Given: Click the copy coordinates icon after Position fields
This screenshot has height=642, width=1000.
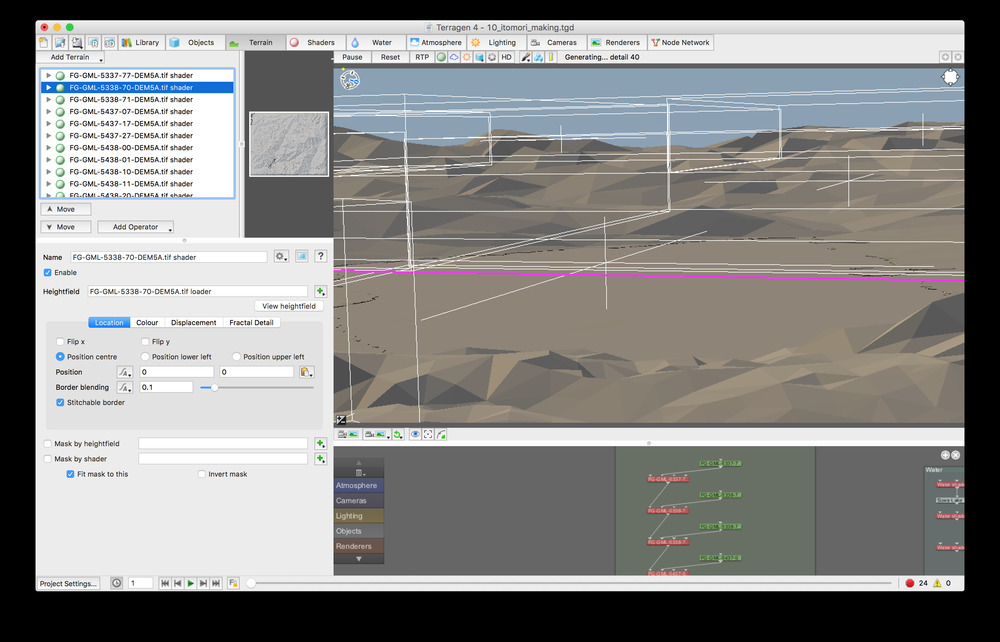Looking at the screenshot, I should [x=306, y=372].
